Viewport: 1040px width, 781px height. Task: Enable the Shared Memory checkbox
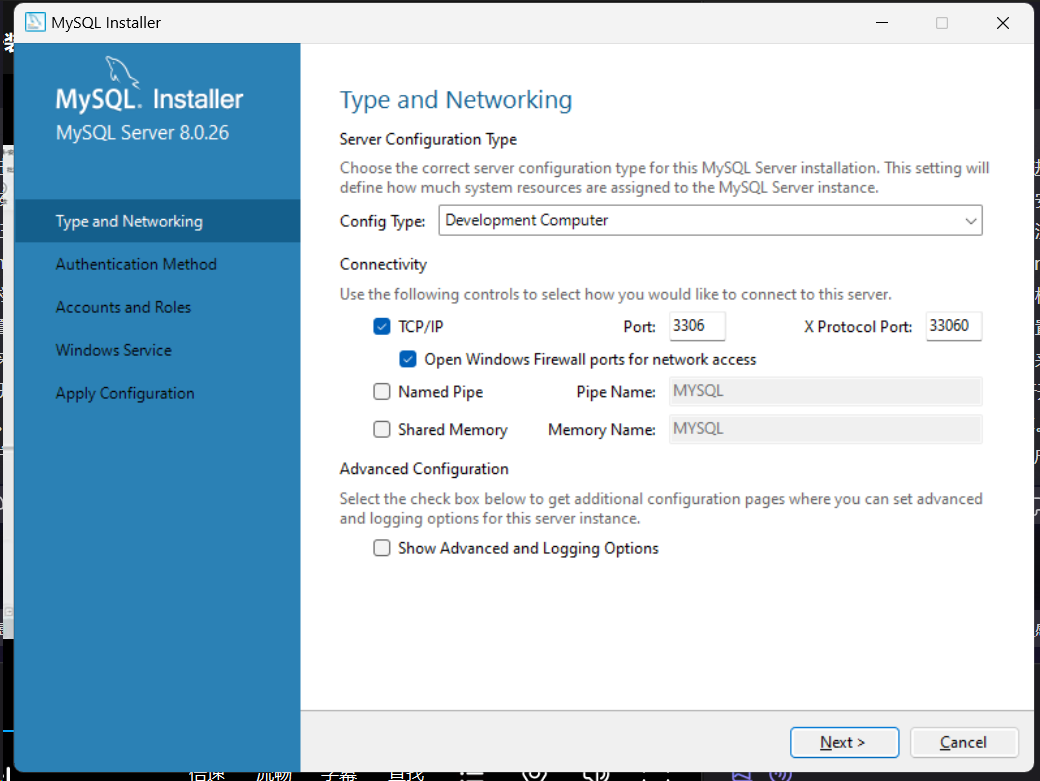(381, 430)
